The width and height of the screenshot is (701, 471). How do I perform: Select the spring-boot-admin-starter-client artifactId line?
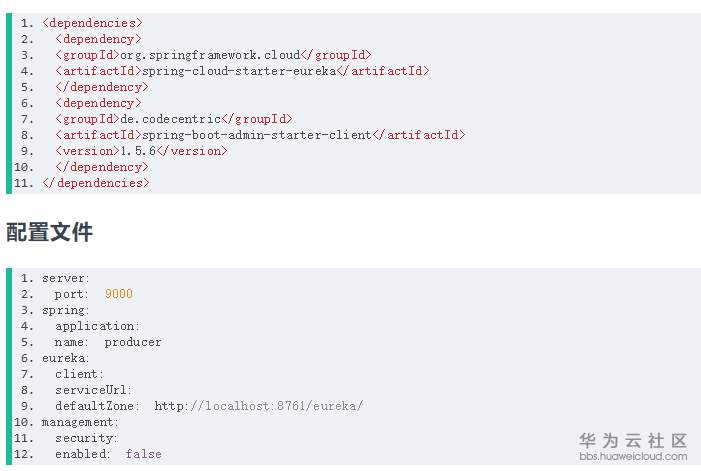tap(260, 134)
